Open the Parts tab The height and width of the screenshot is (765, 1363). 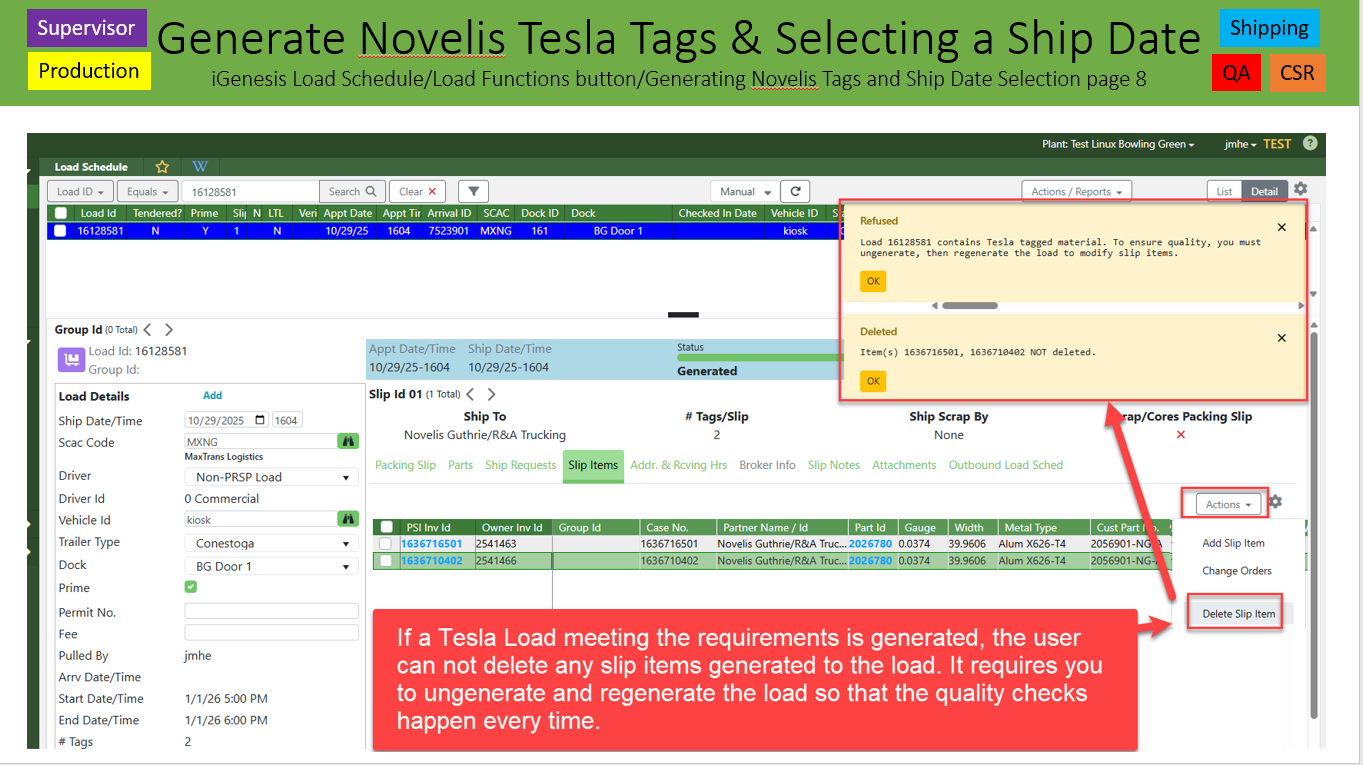tap(460, 465)
